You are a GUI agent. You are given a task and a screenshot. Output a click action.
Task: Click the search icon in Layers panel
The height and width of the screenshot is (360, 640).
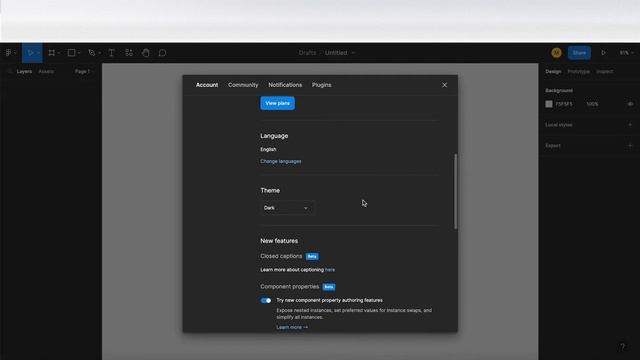click(x=10, y=71)
